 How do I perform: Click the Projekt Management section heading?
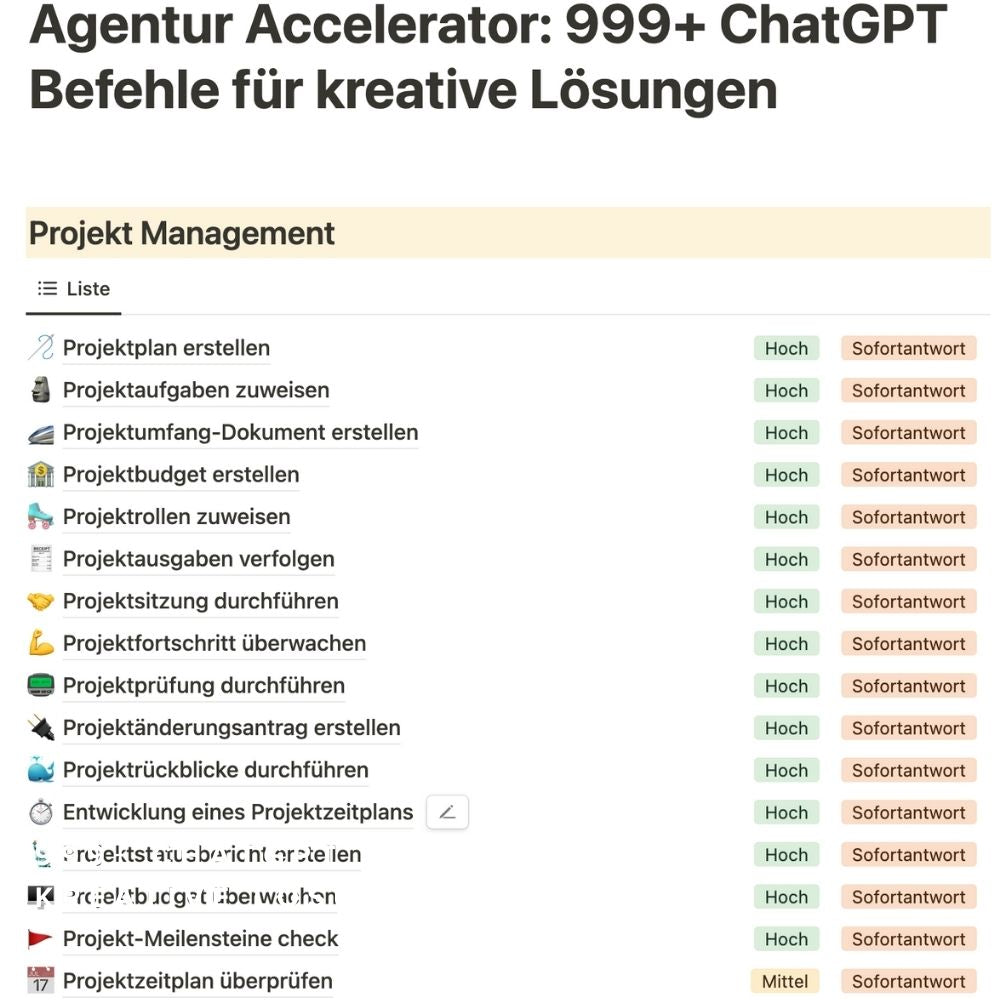(x=182, y=233)
